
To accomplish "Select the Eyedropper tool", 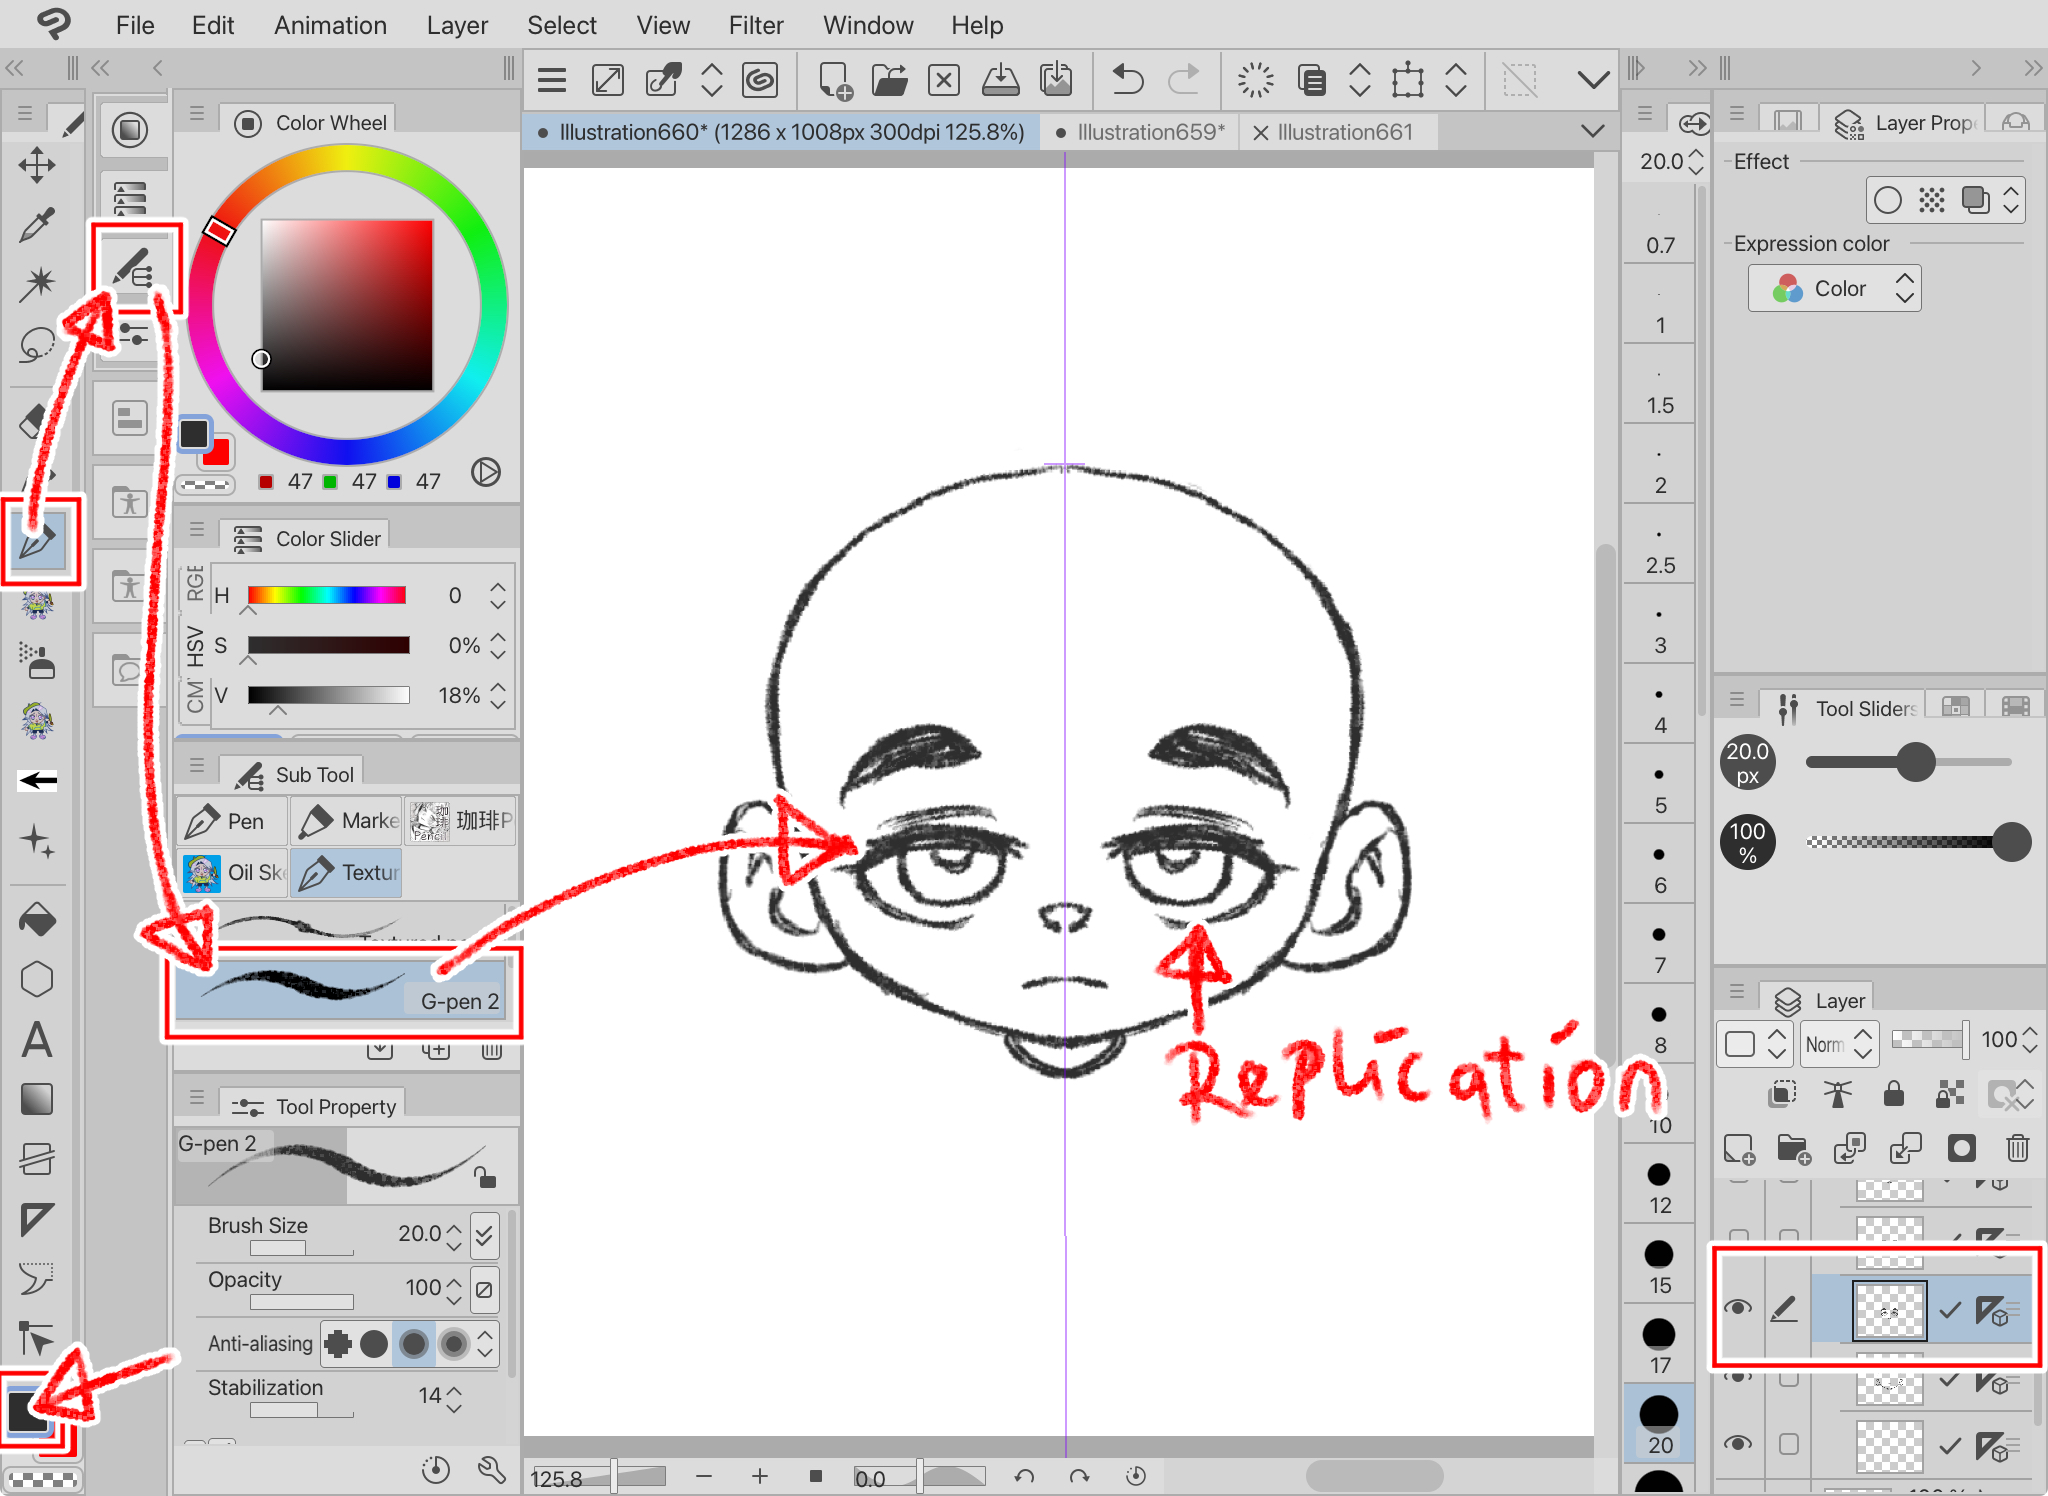I will coord(37,226).
